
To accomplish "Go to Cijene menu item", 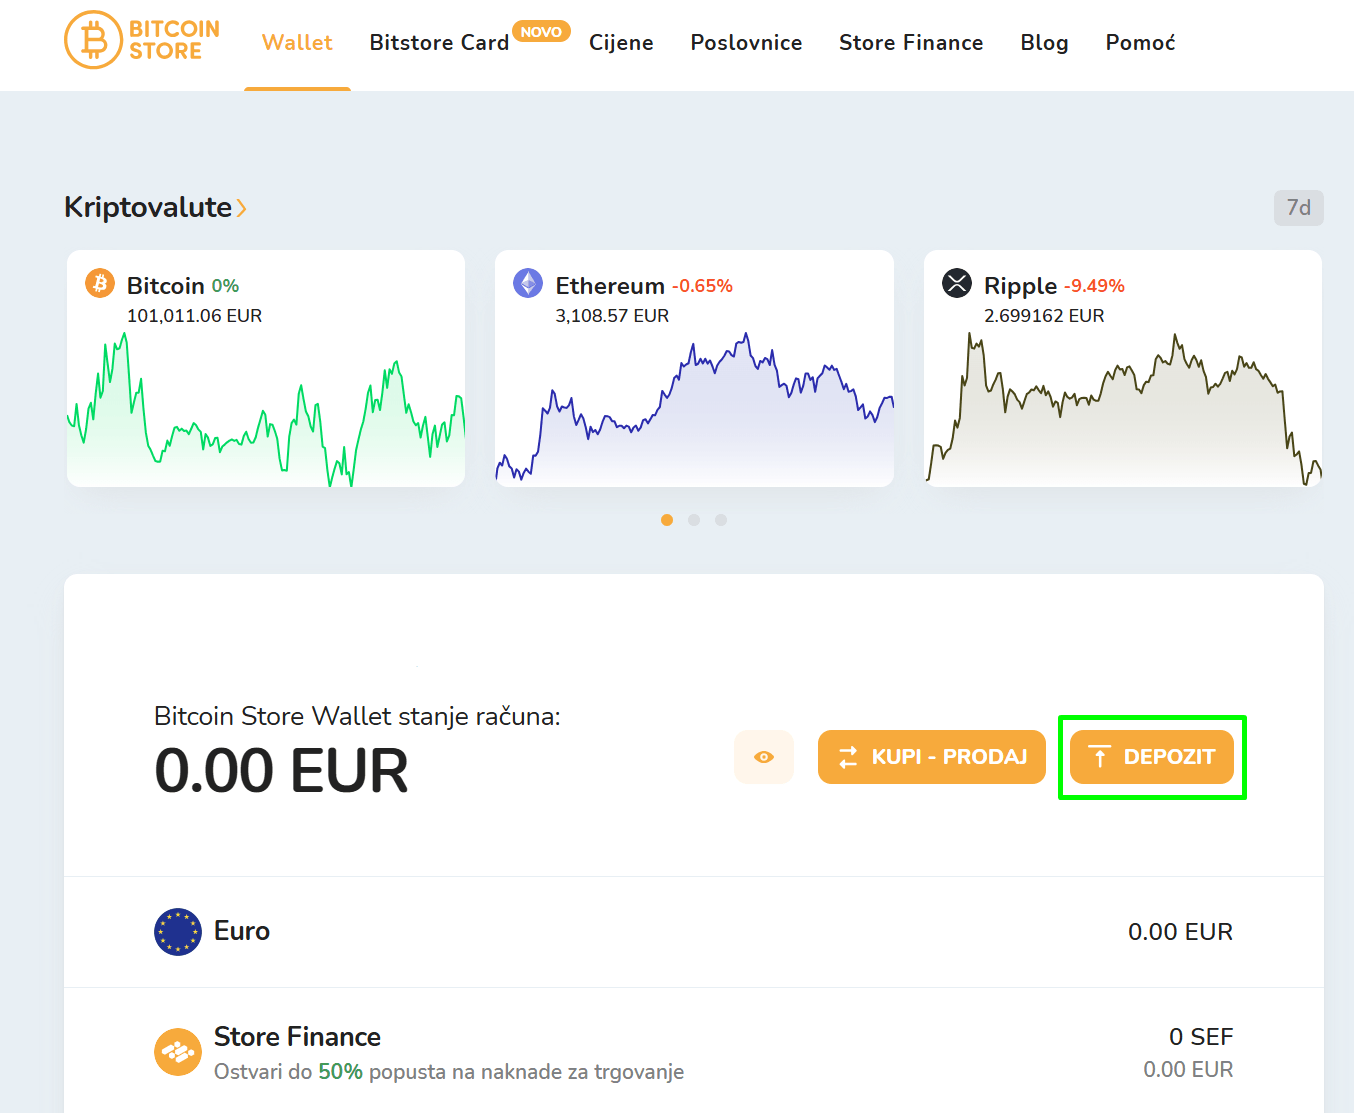I will [x=621, y=43].
